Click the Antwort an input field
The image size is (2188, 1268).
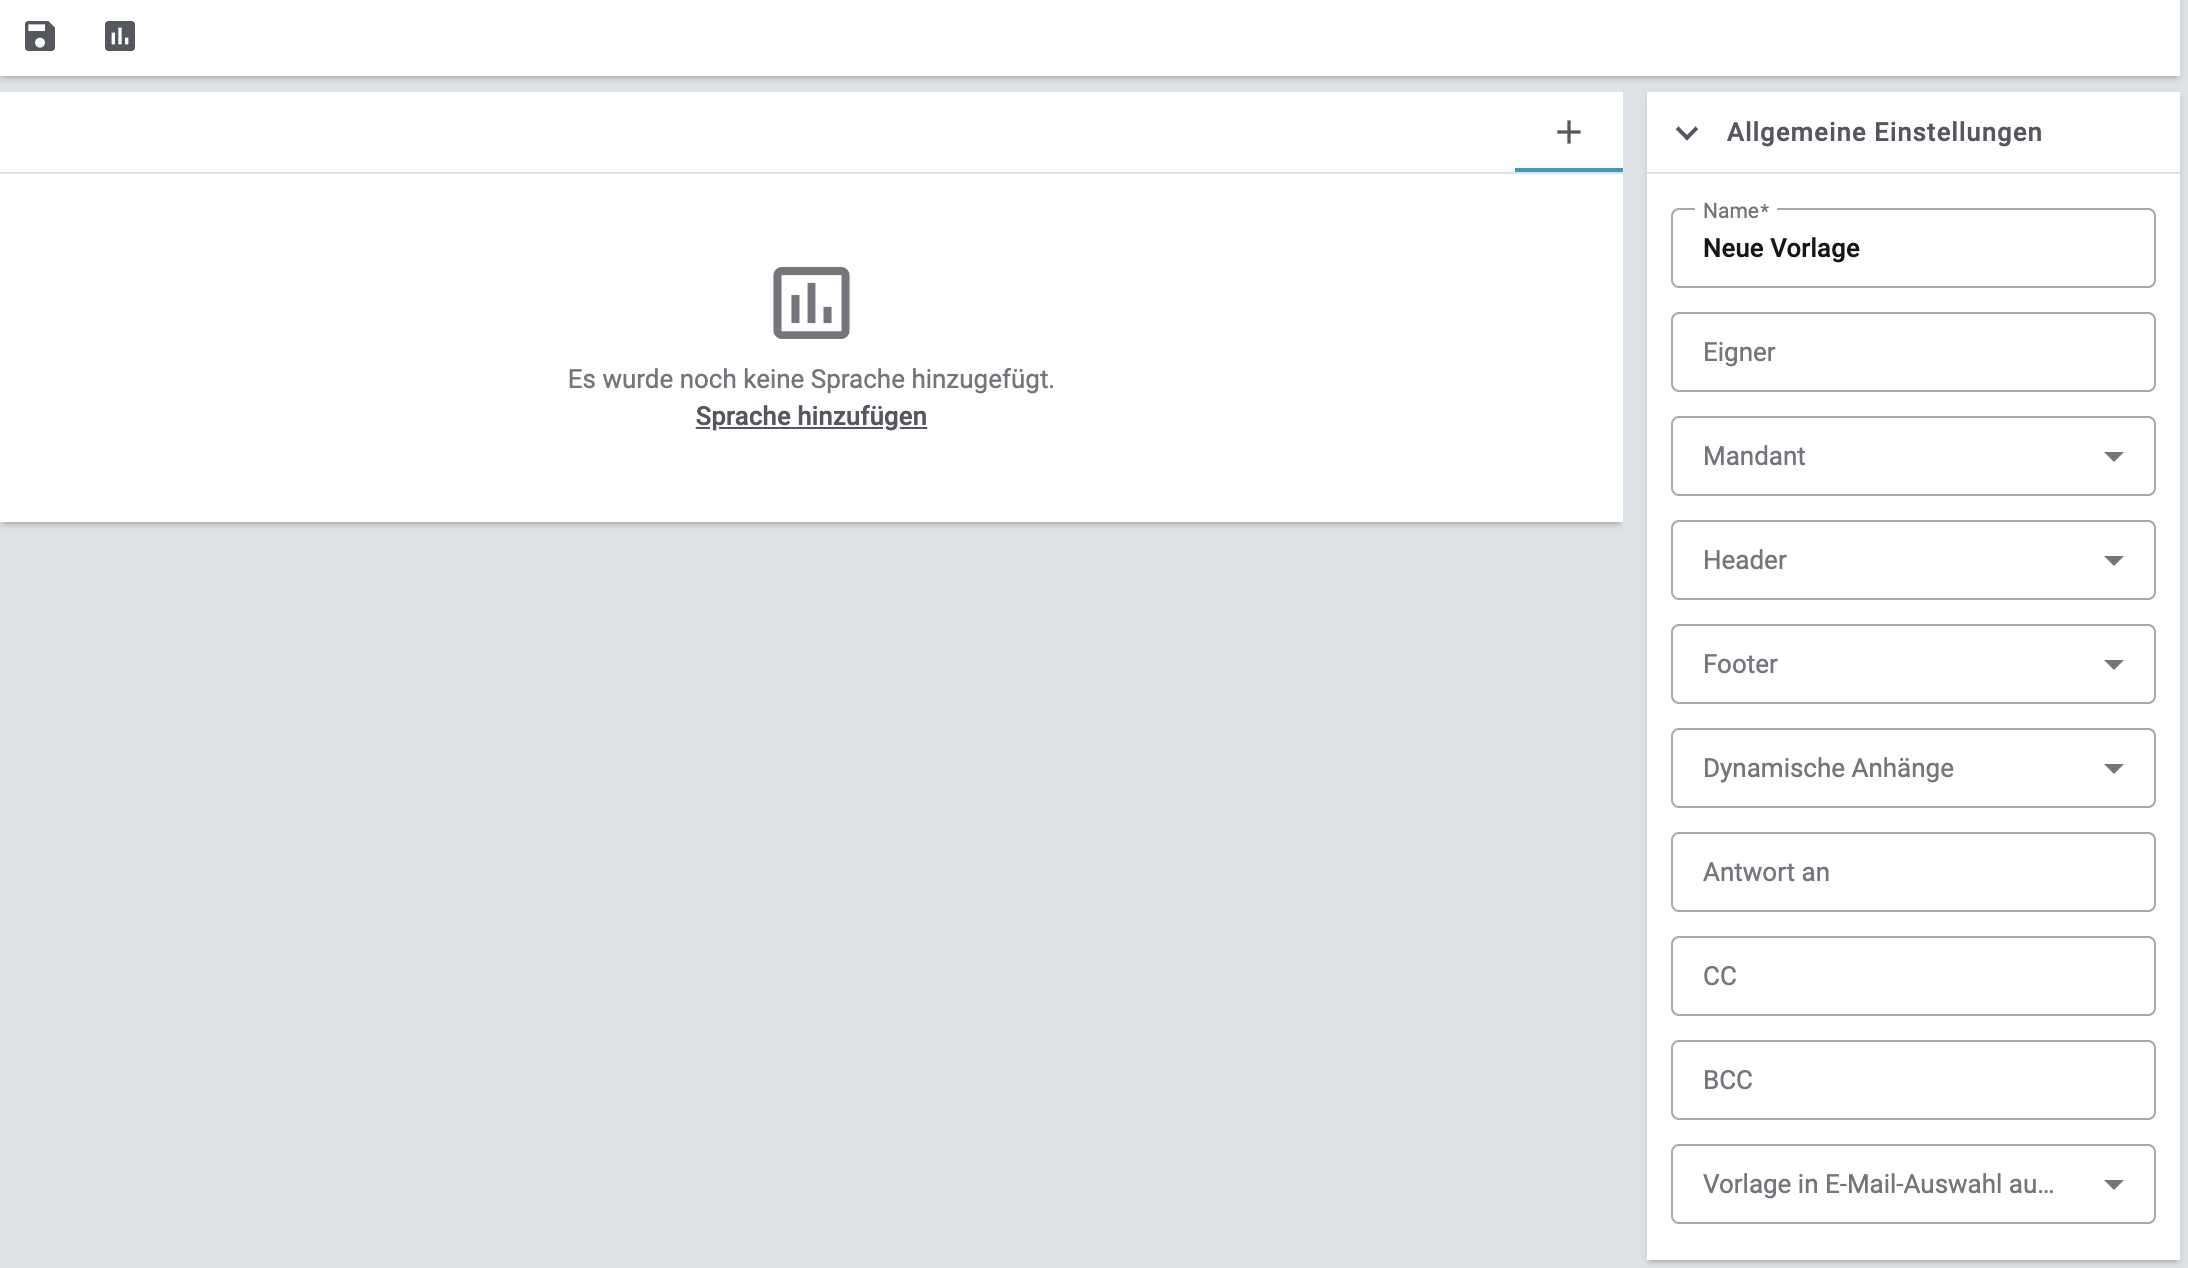[1912, 872]
